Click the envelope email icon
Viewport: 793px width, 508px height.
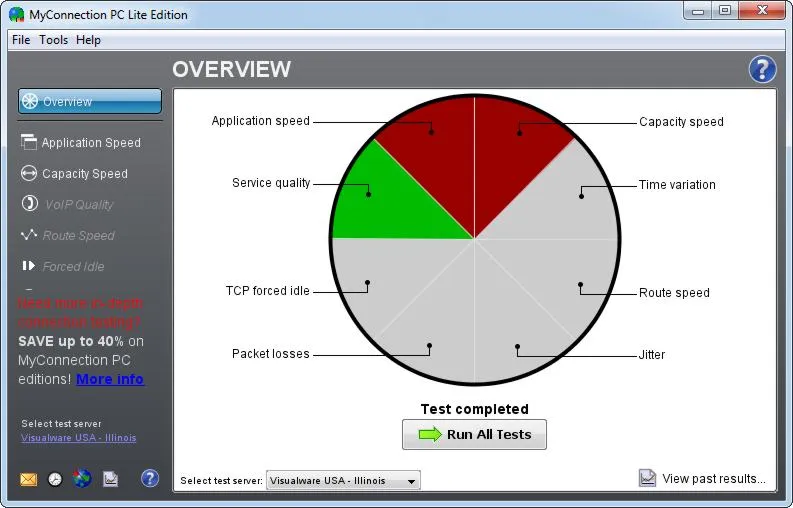(28, 479)
